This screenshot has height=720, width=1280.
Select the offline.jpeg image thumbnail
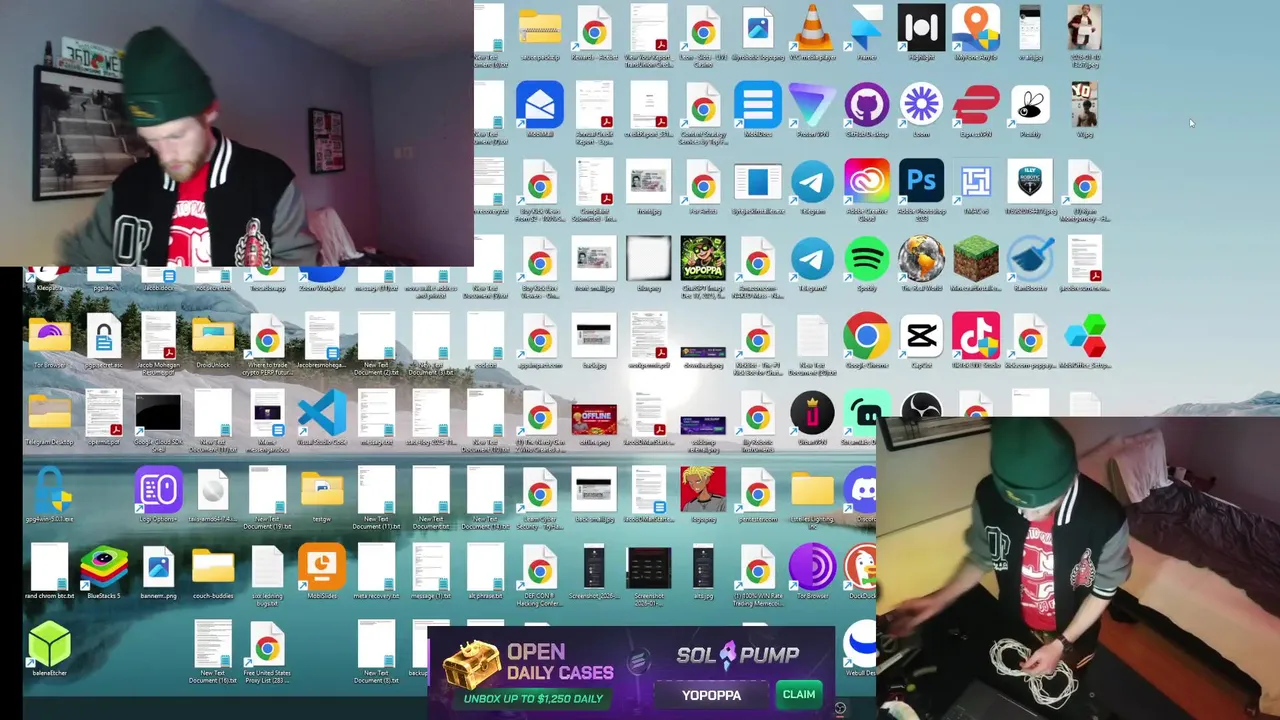click(594, 419)
